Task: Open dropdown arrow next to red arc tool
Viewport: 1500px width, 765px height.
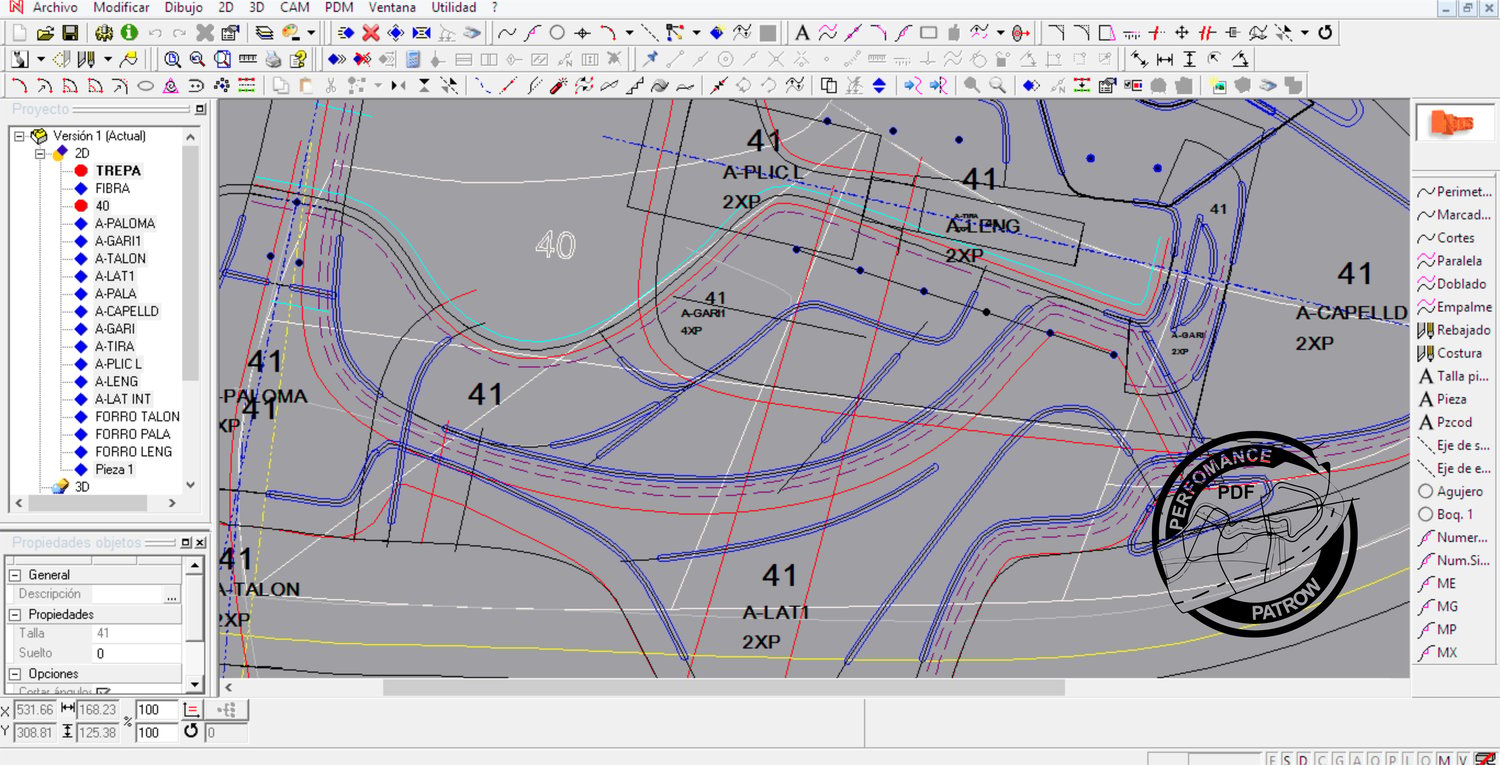Action: coord(629,33)
